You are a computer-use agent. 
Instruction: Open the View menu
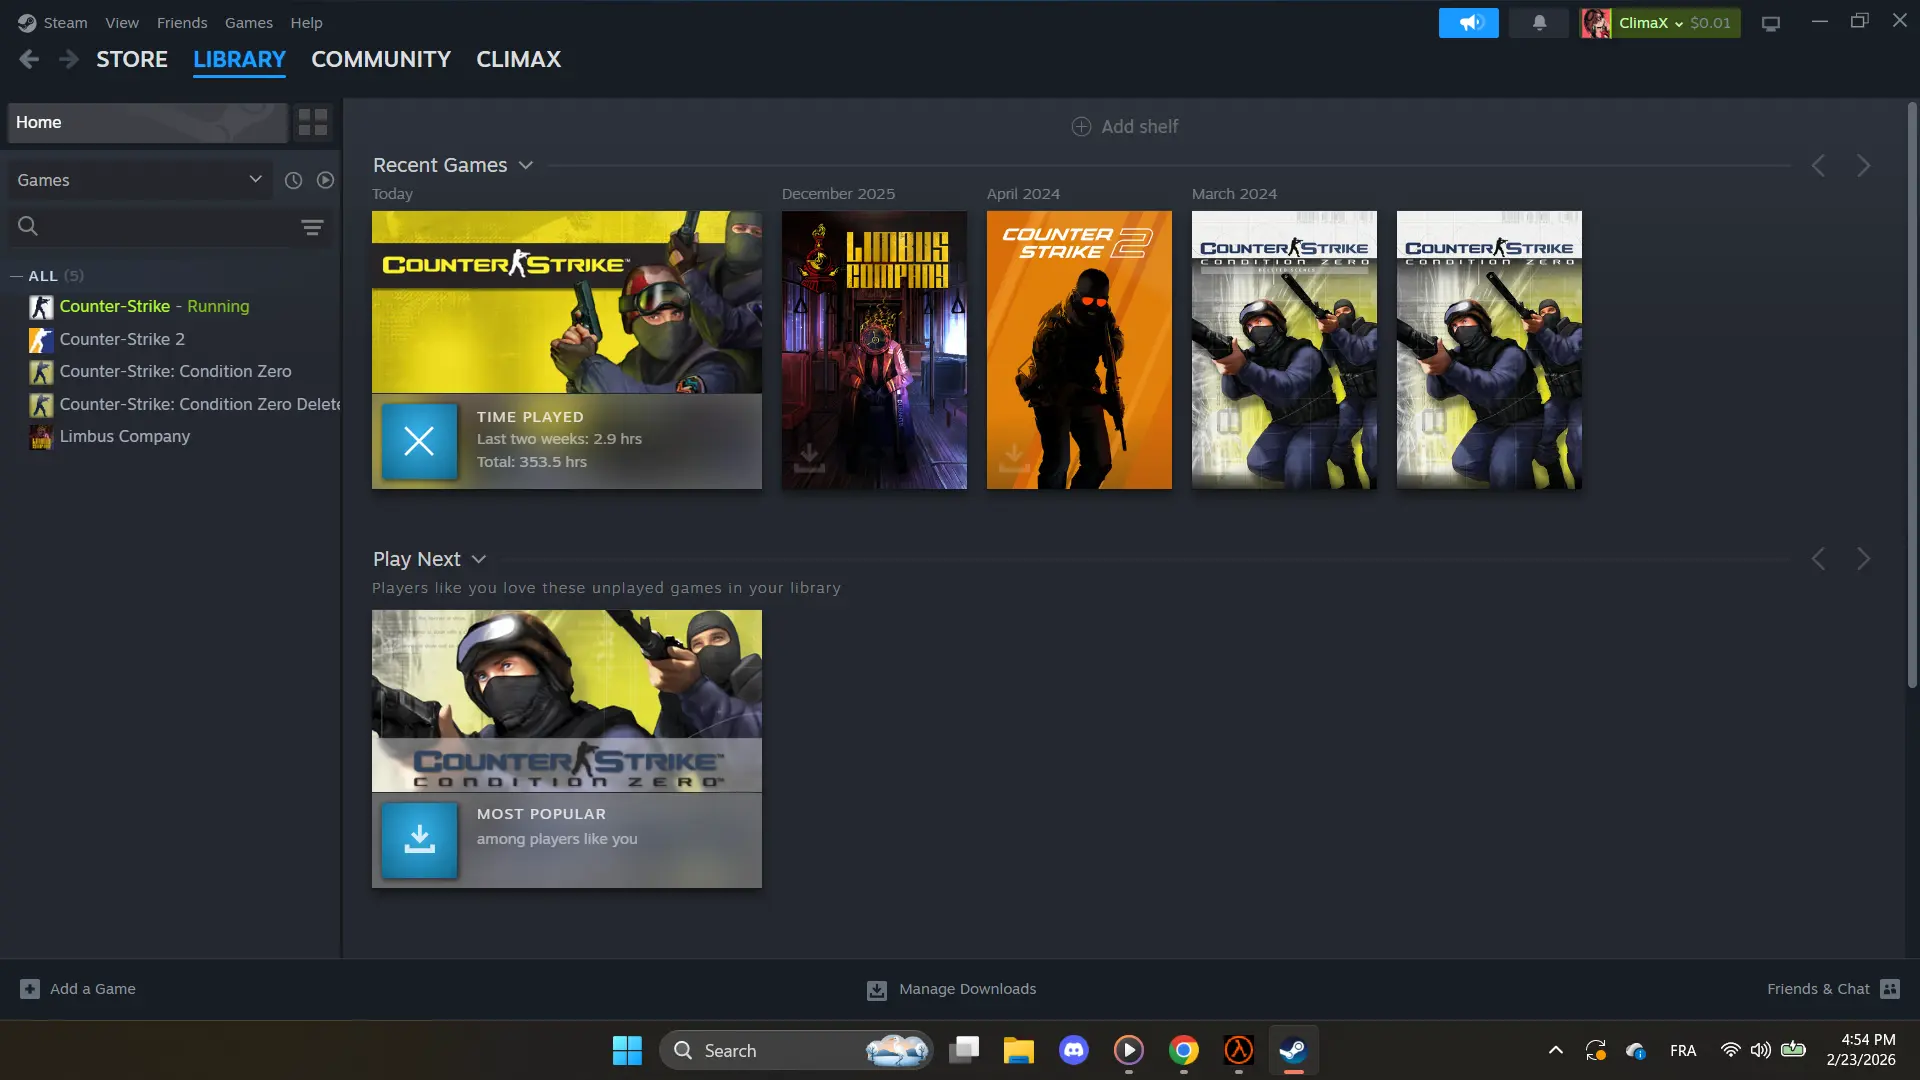tap(122, 23)
